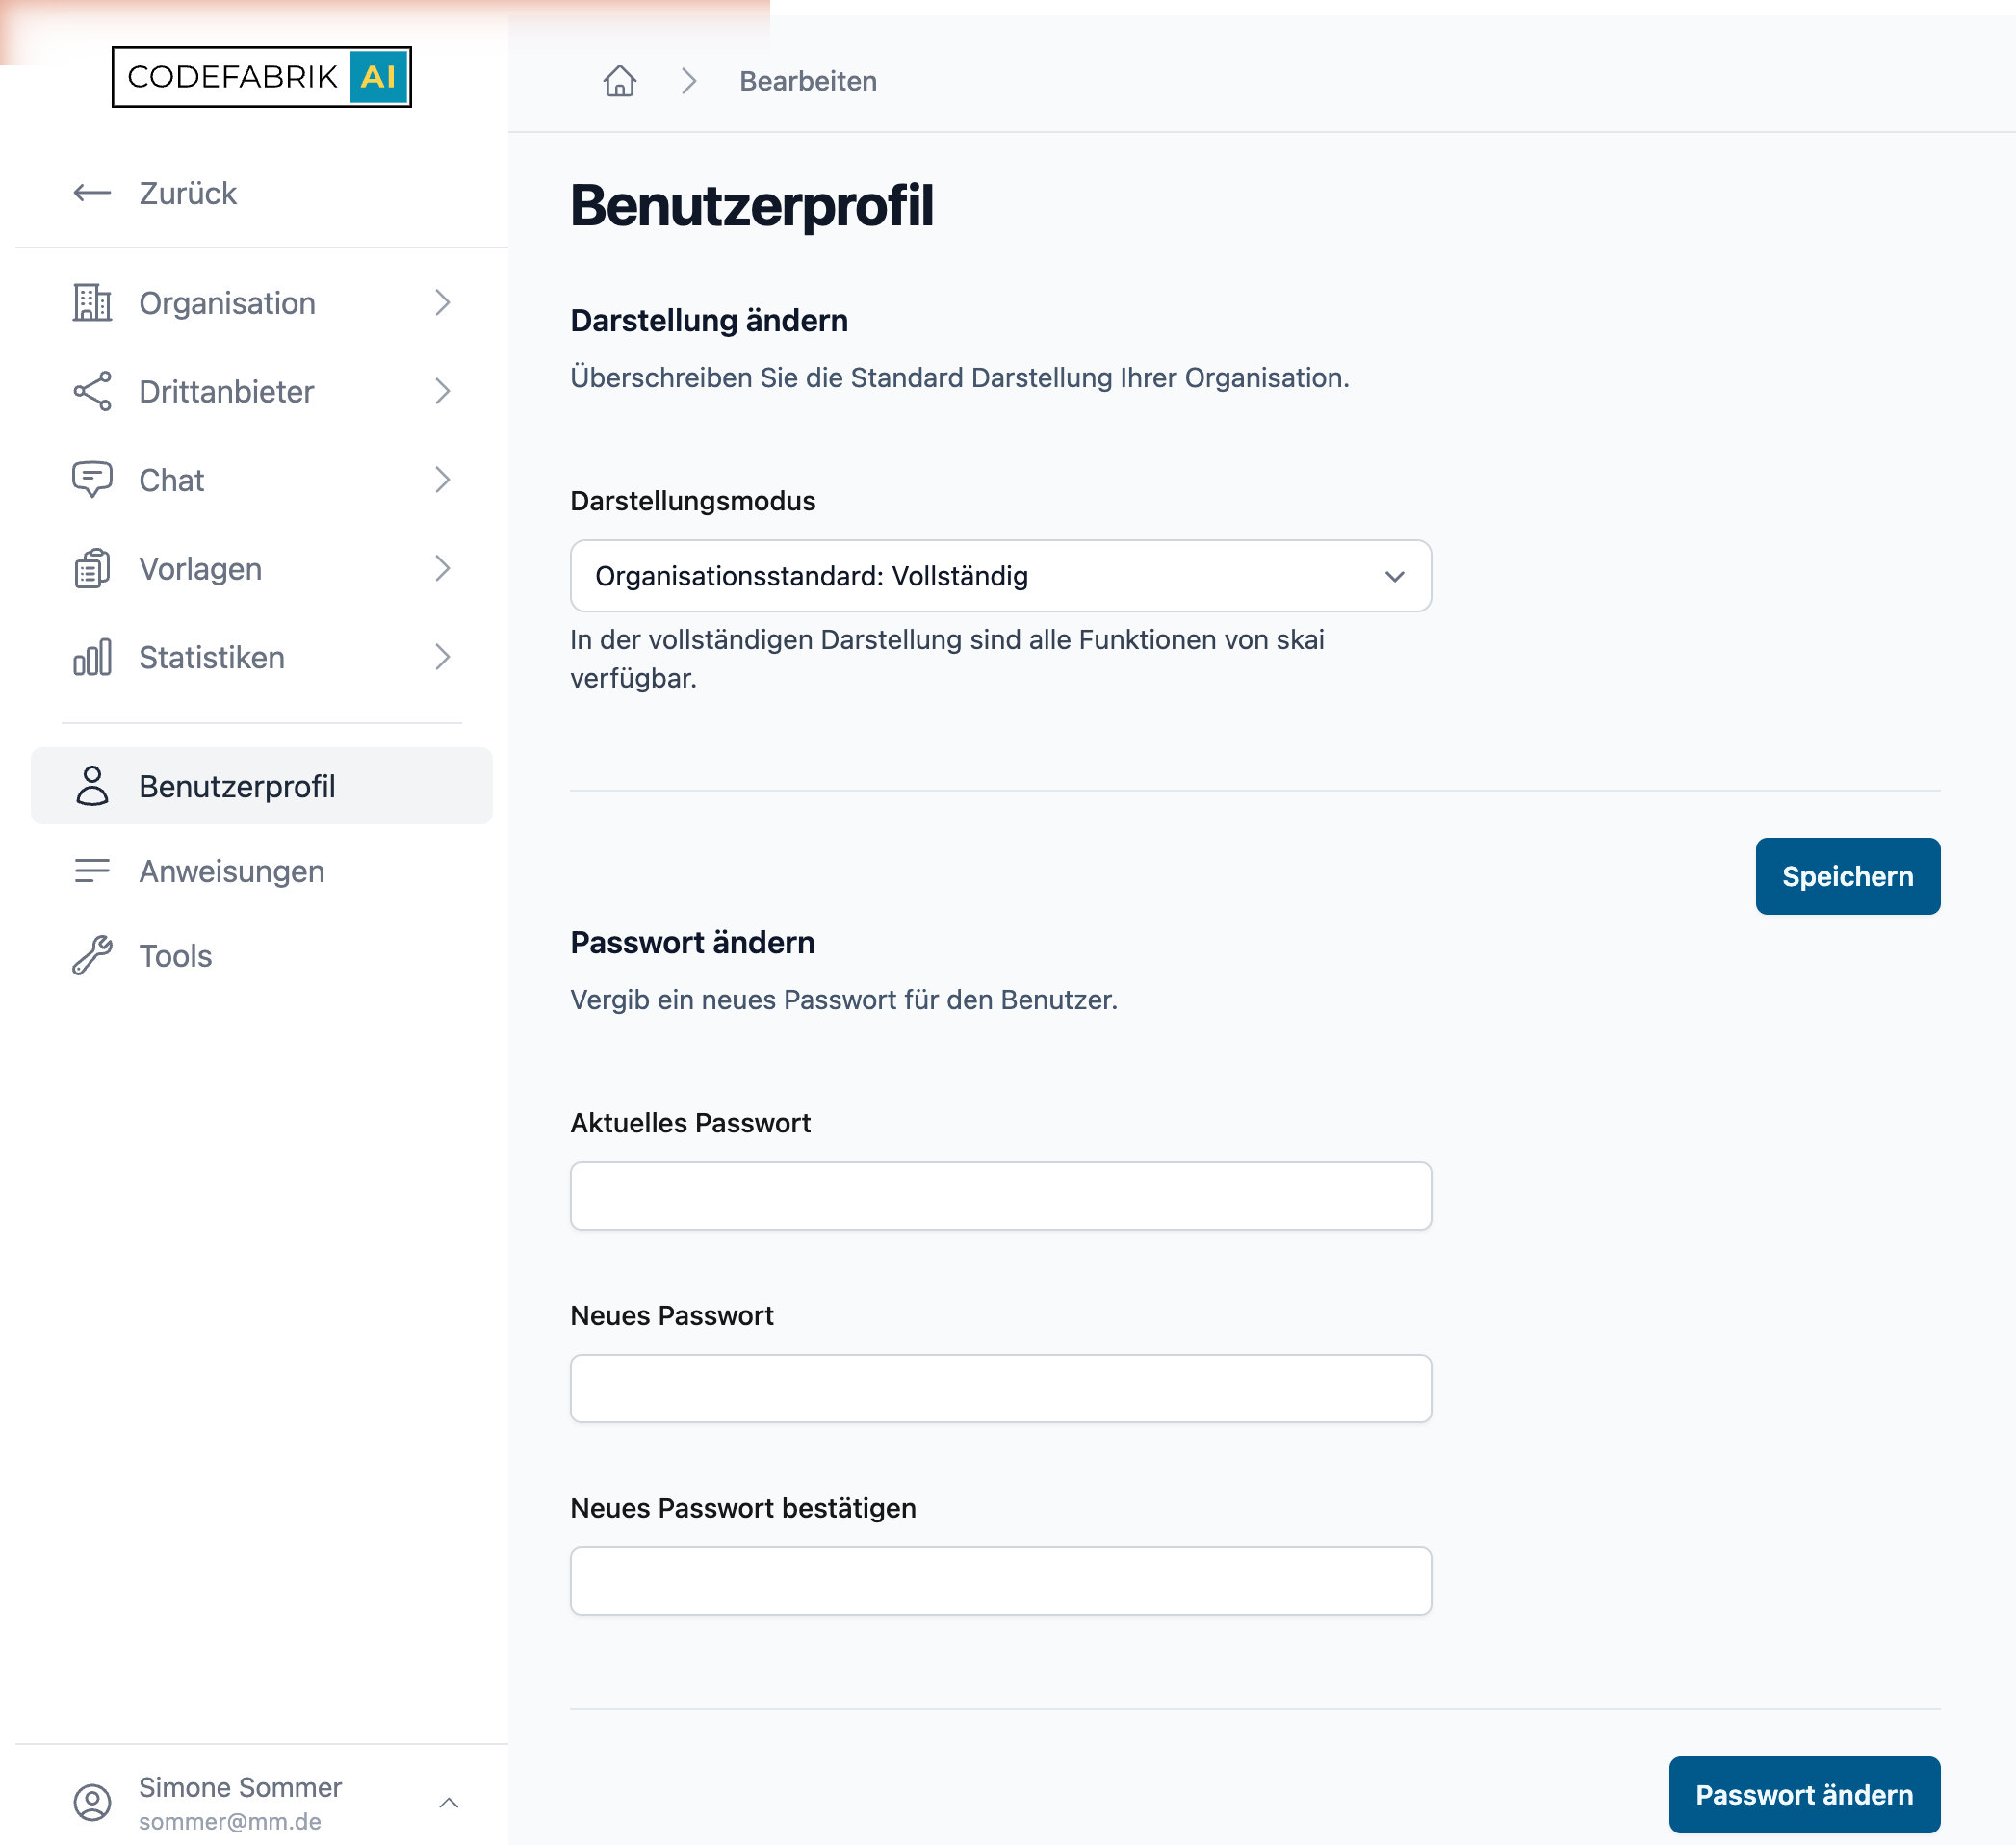Click the Drittanbieter share icon

(92, 391)
